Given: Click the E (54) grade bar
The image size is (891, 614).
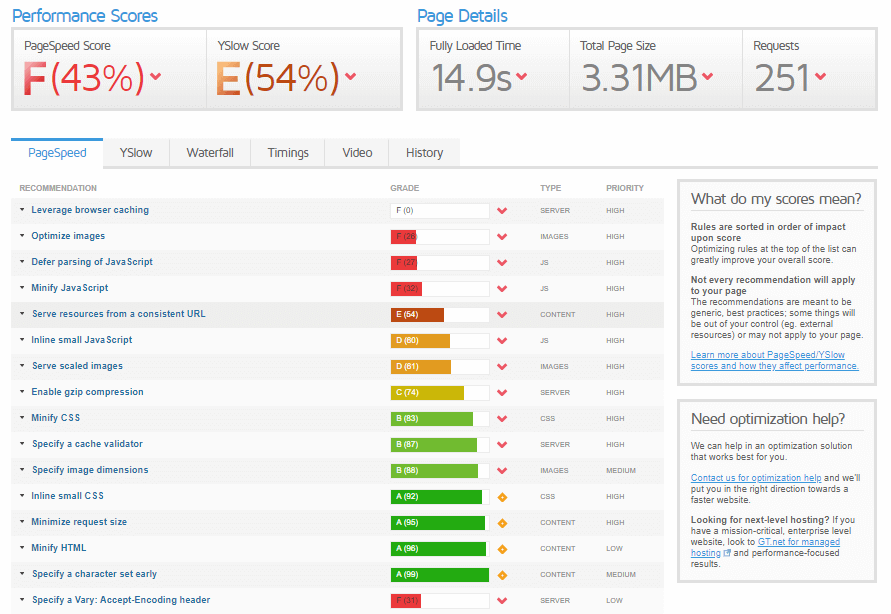Looking at the screenshot, I should tap(440, 315).
